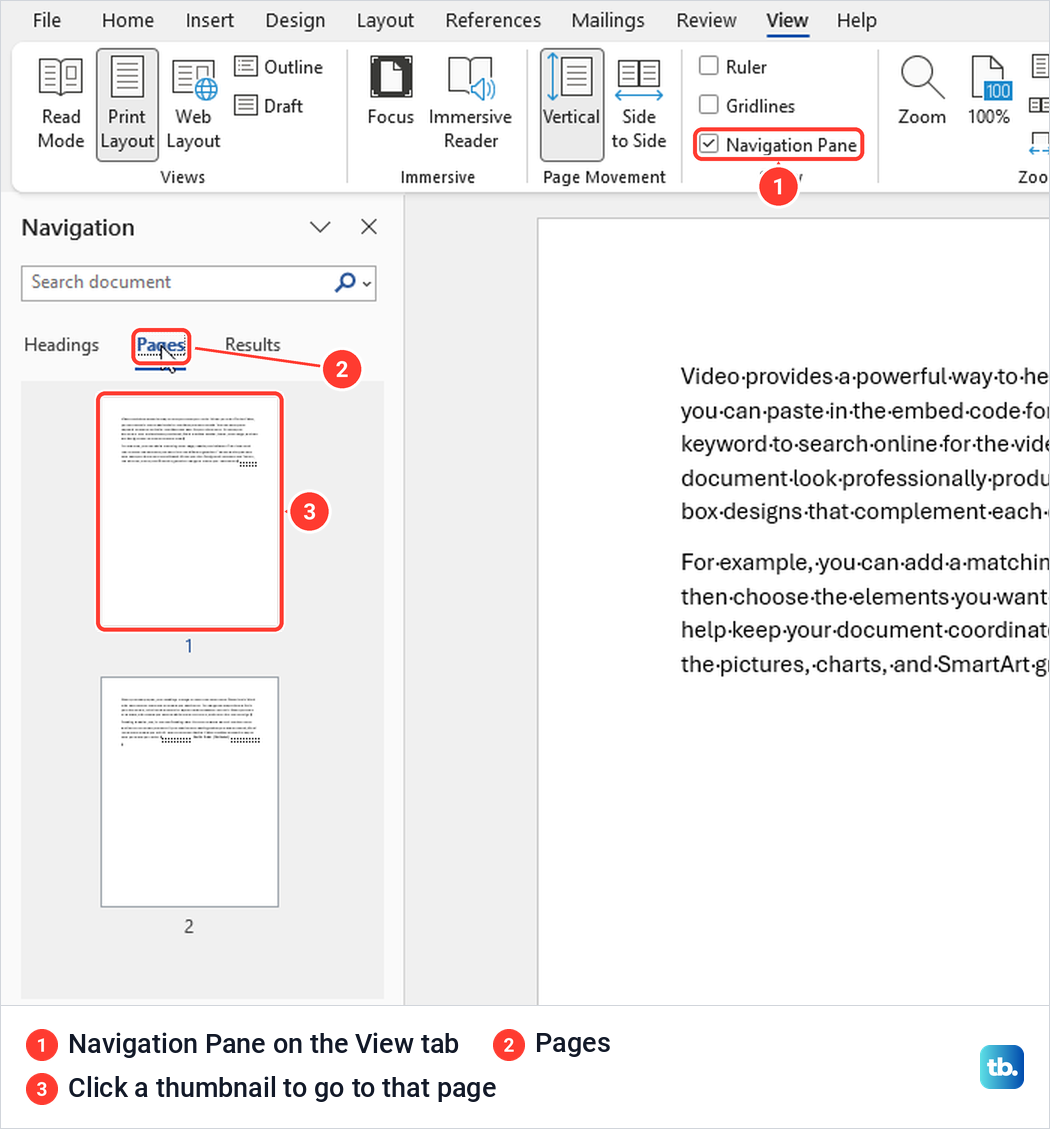The width and height of the screenshot is (1050, 1129).
Task: Open the Design ribbon tab
Action: pos(295,20)
